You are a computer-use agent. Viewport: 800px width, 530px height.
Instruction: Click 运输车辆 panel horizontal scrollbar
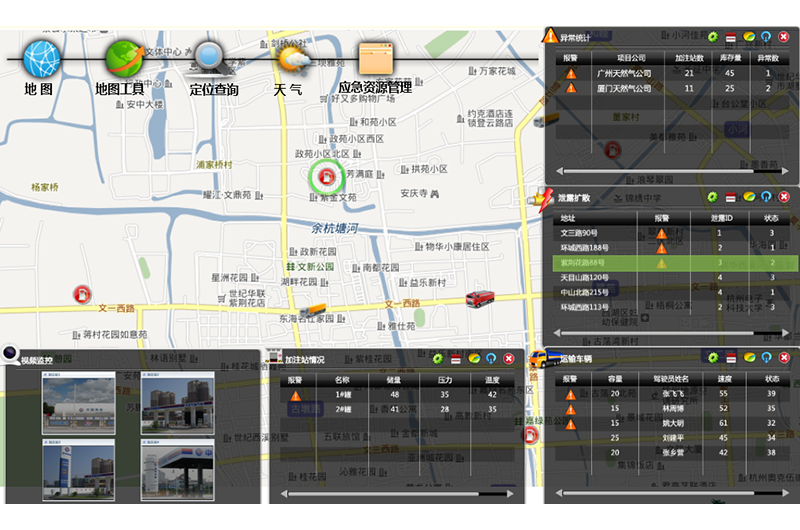[x=665, y=493]
